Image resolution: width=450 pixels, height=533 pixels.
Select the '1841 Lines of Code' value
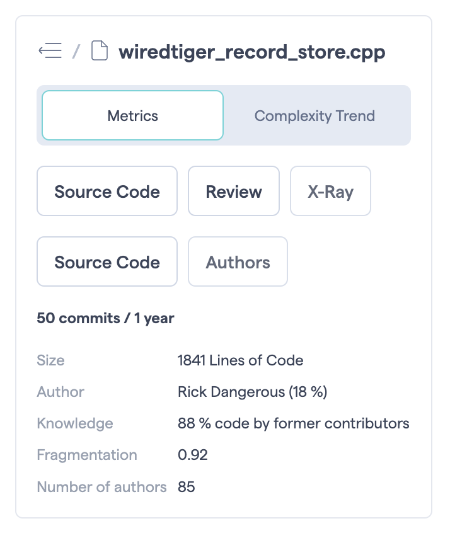[241, 360]
